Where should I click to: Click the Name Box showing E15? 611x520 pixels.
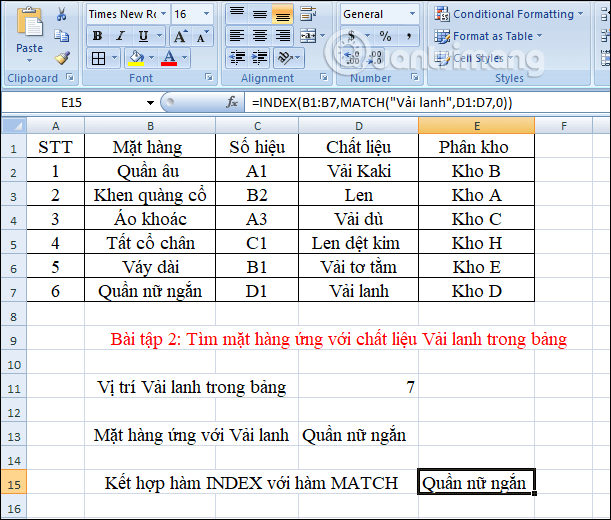coord(72,103)
